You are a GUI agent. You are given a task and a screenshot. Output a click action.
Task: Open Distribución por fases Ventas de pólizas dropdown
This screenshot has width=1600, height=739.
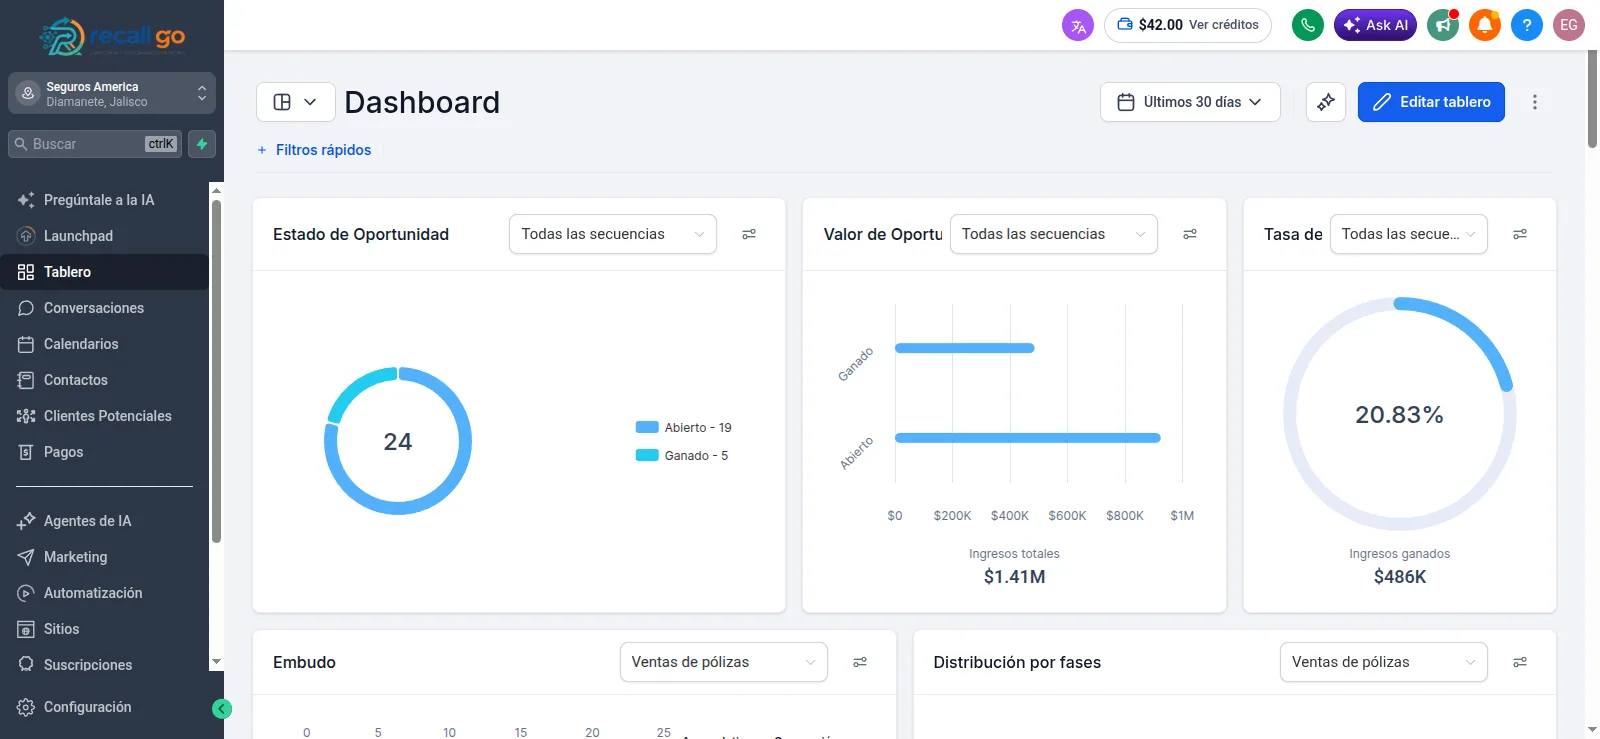(1384, 662)
